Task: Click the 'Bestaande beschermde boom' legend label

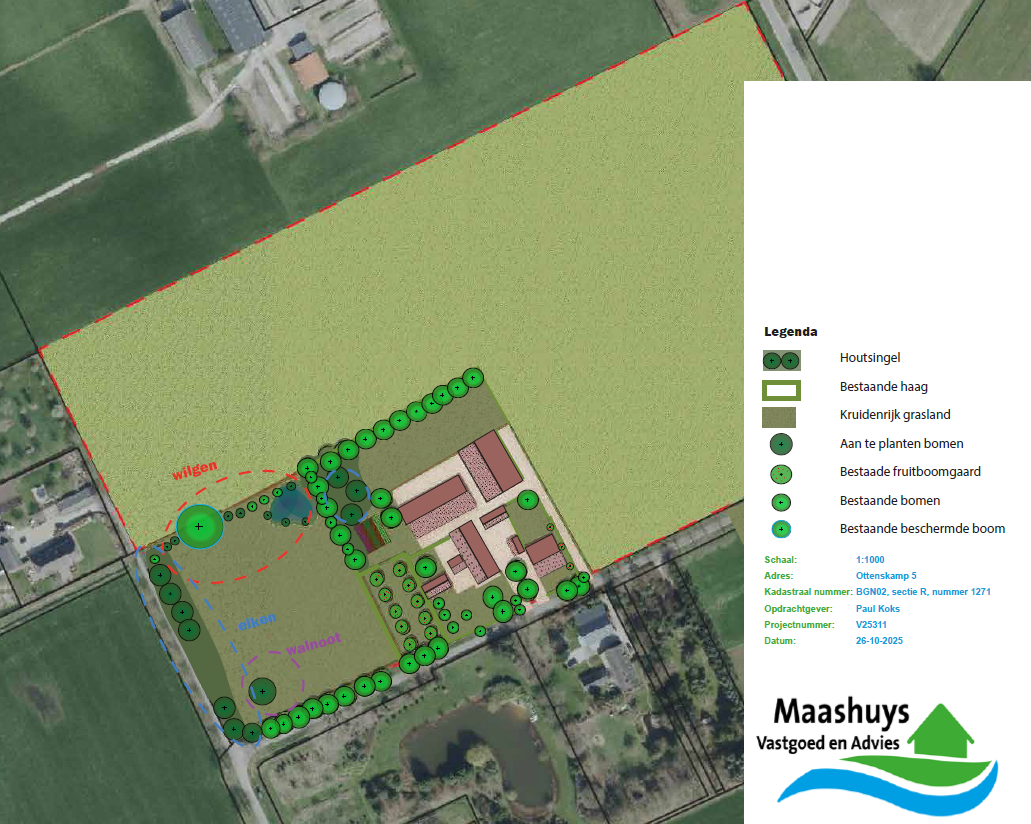Action: 923,529
